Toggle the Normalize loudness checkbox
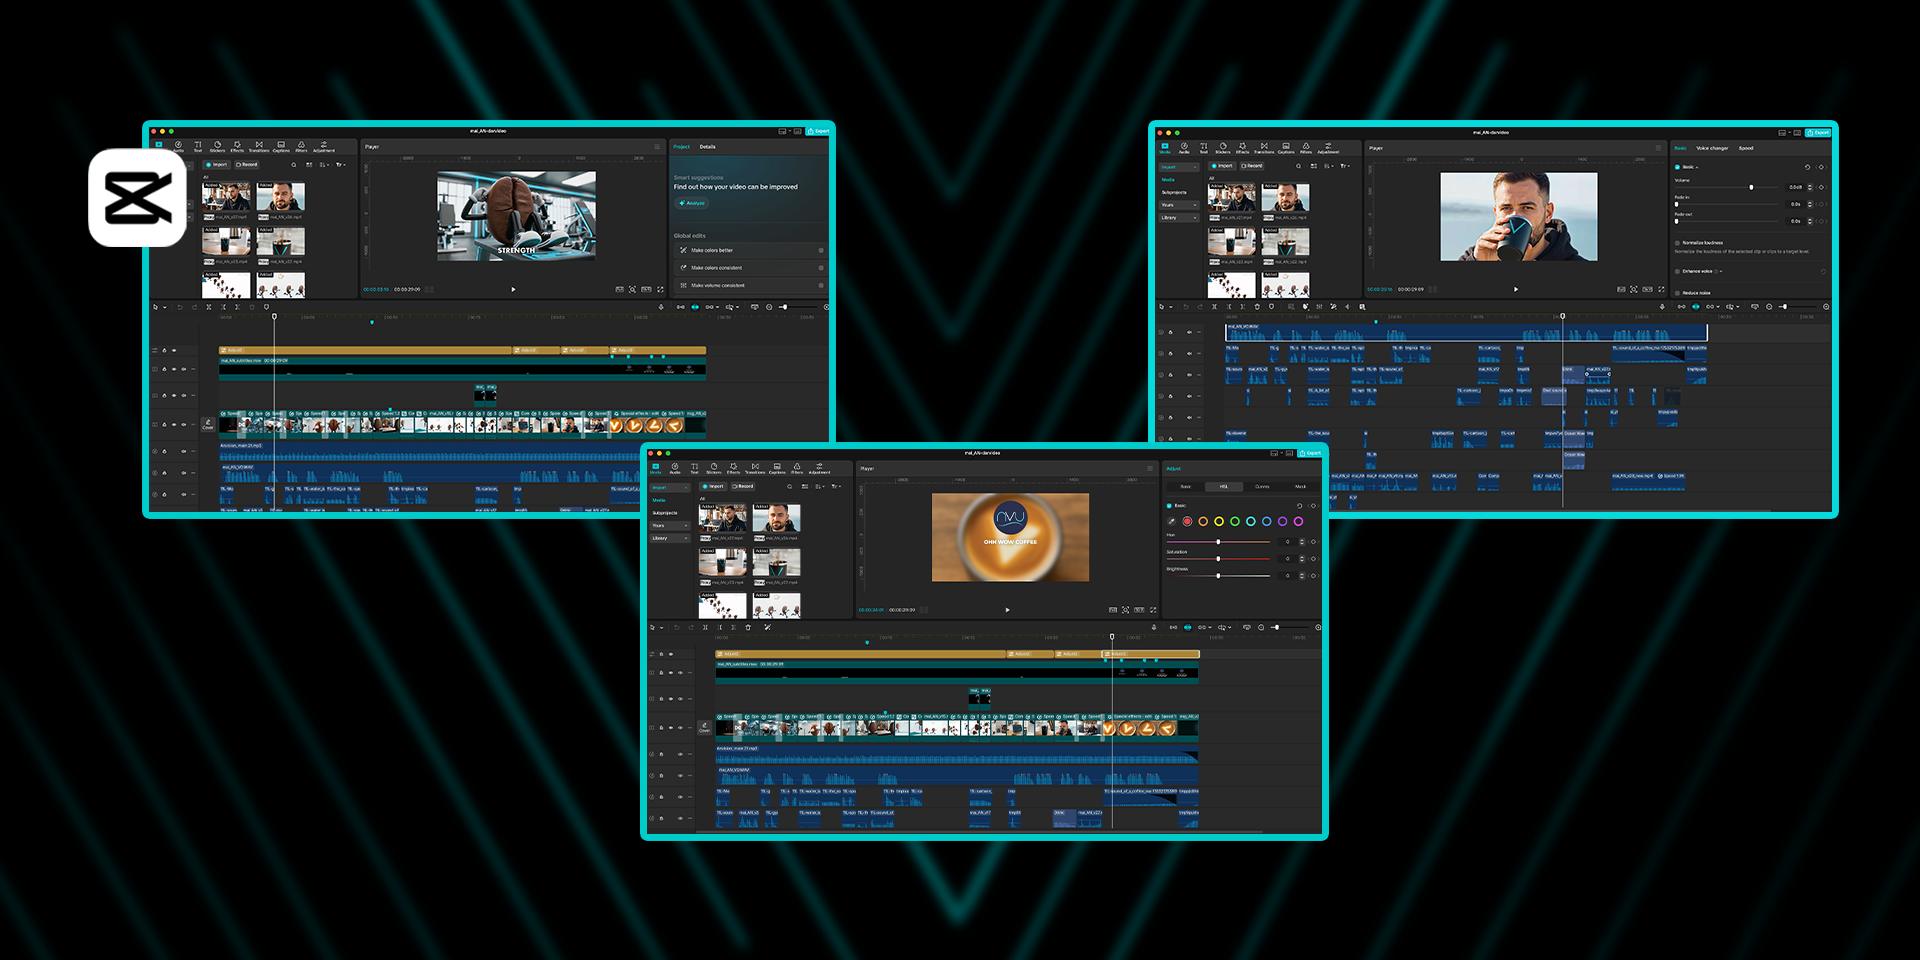This screenshot has width=1920, height=960. tap(1677, 243)
